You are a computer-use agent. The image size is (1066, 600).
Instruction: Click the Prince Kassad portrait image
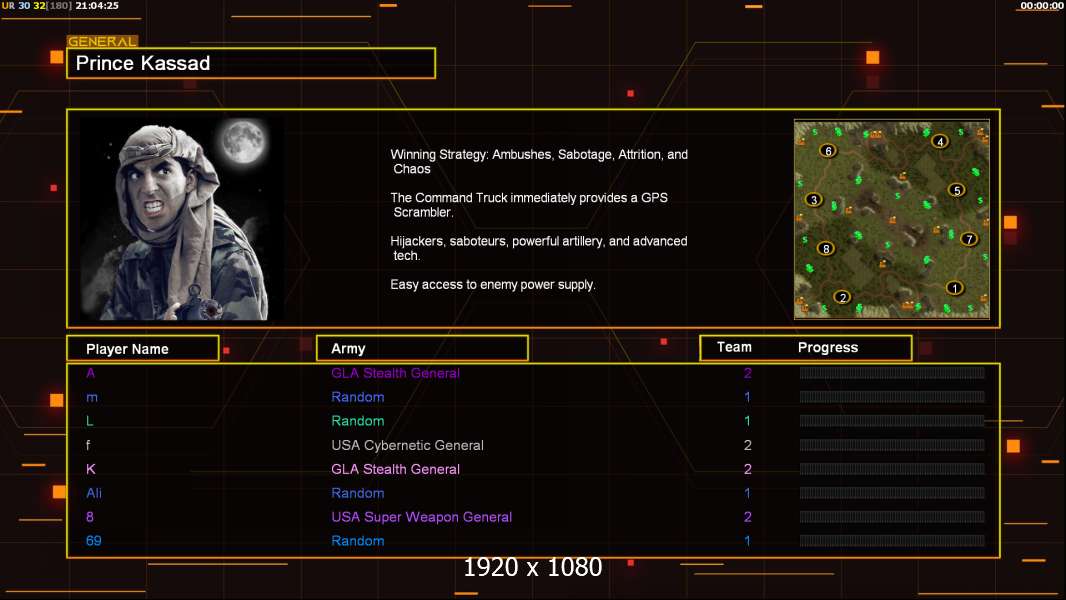pyautogui.click(x=182, y=219)
